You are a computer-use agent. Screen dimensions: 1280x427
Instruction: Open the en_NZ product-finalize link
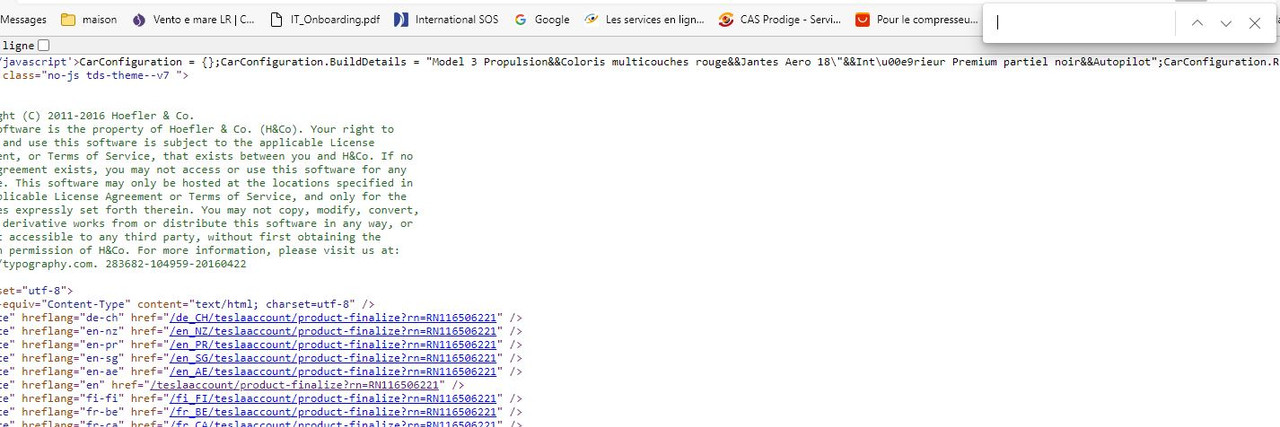[x=335, y=332]
